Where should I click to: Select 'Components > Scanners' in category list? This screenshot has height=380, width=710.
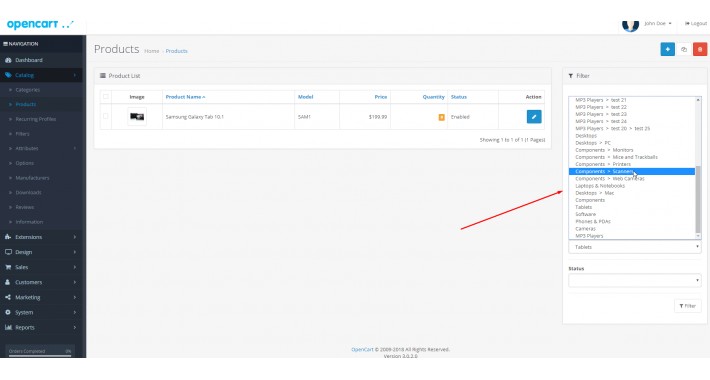(632, 171)
